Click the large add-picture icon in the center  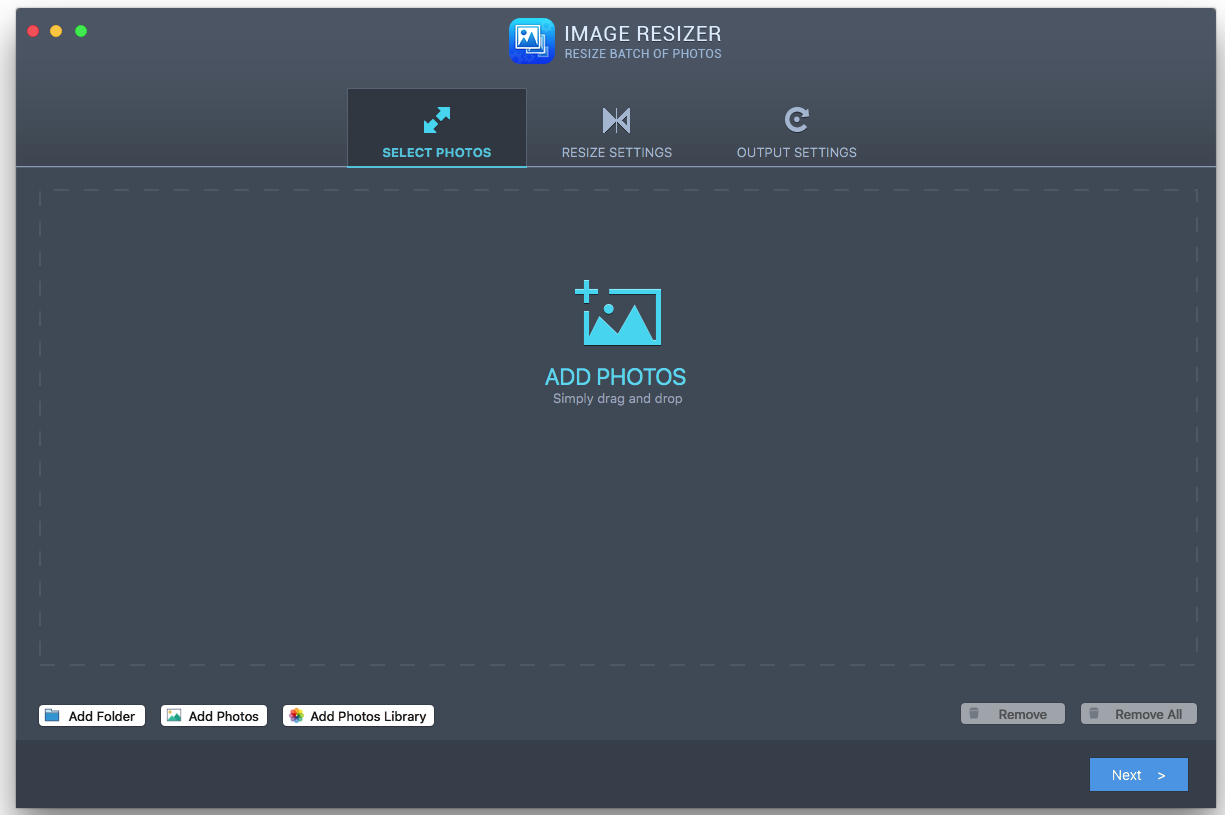[618, 314]
